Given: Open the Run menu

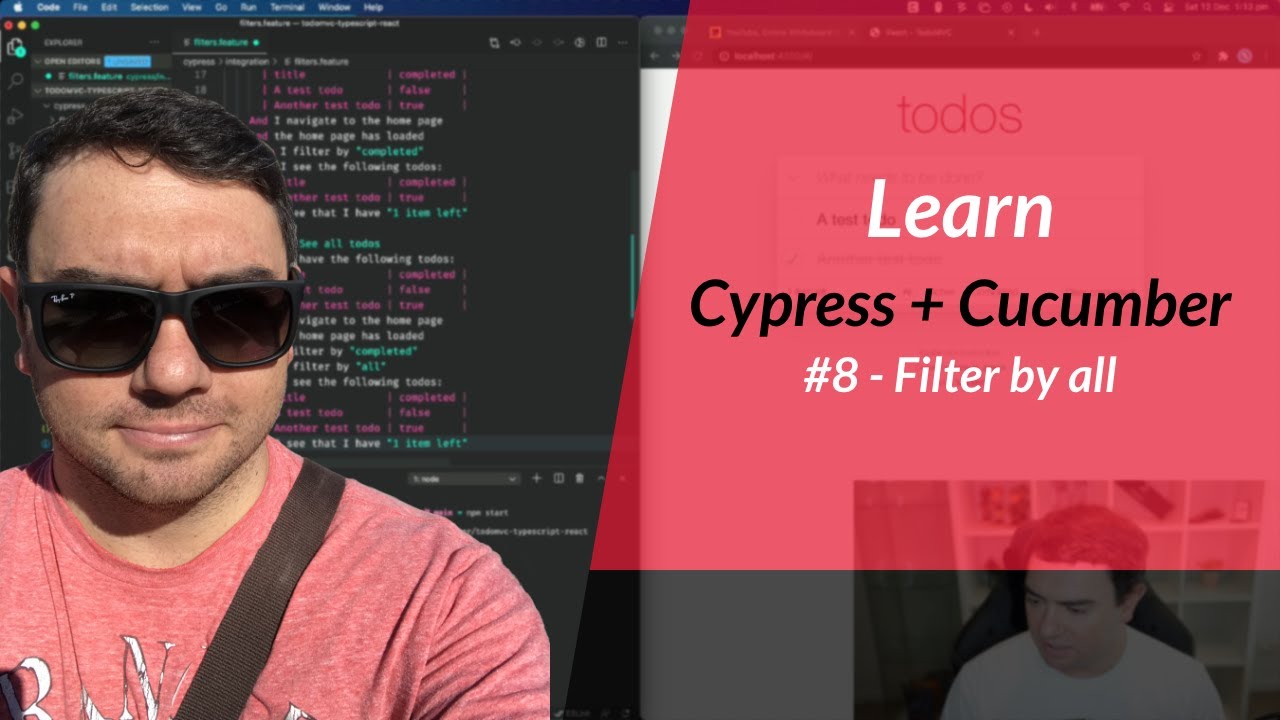Looking at the screenshot, I should (248, 7).
